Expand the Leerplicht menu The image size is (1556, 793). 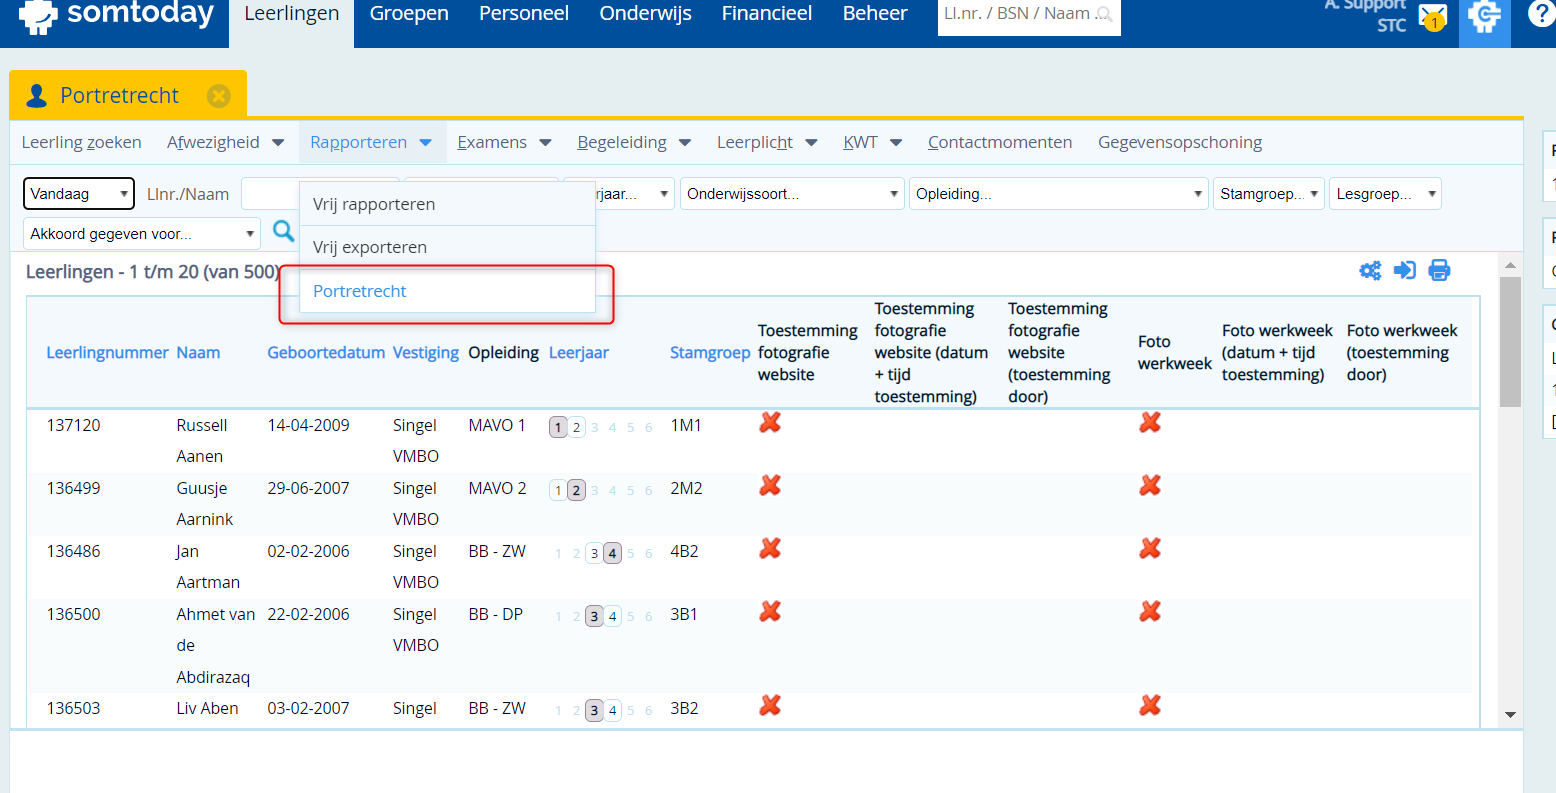click(x=767, y=143)
